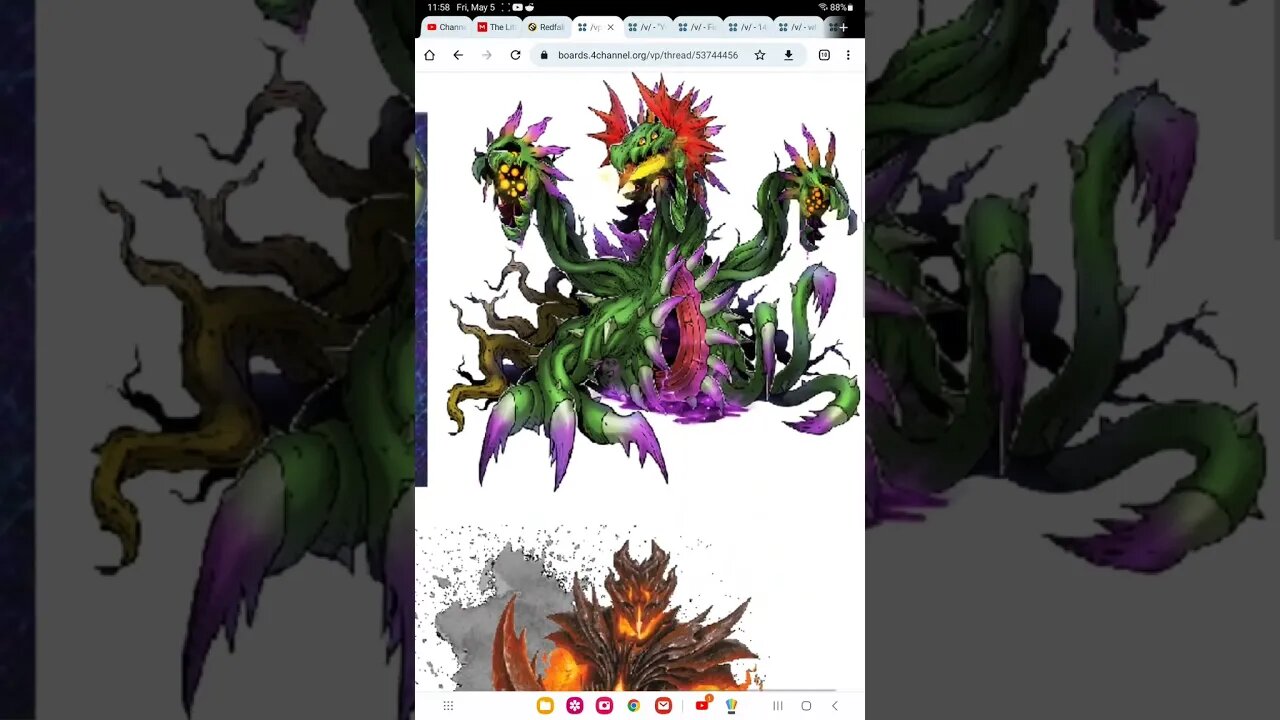1280x720 pixels.
Task: Tap the Reddit notification icon in status bar
Action: (529, 7)
